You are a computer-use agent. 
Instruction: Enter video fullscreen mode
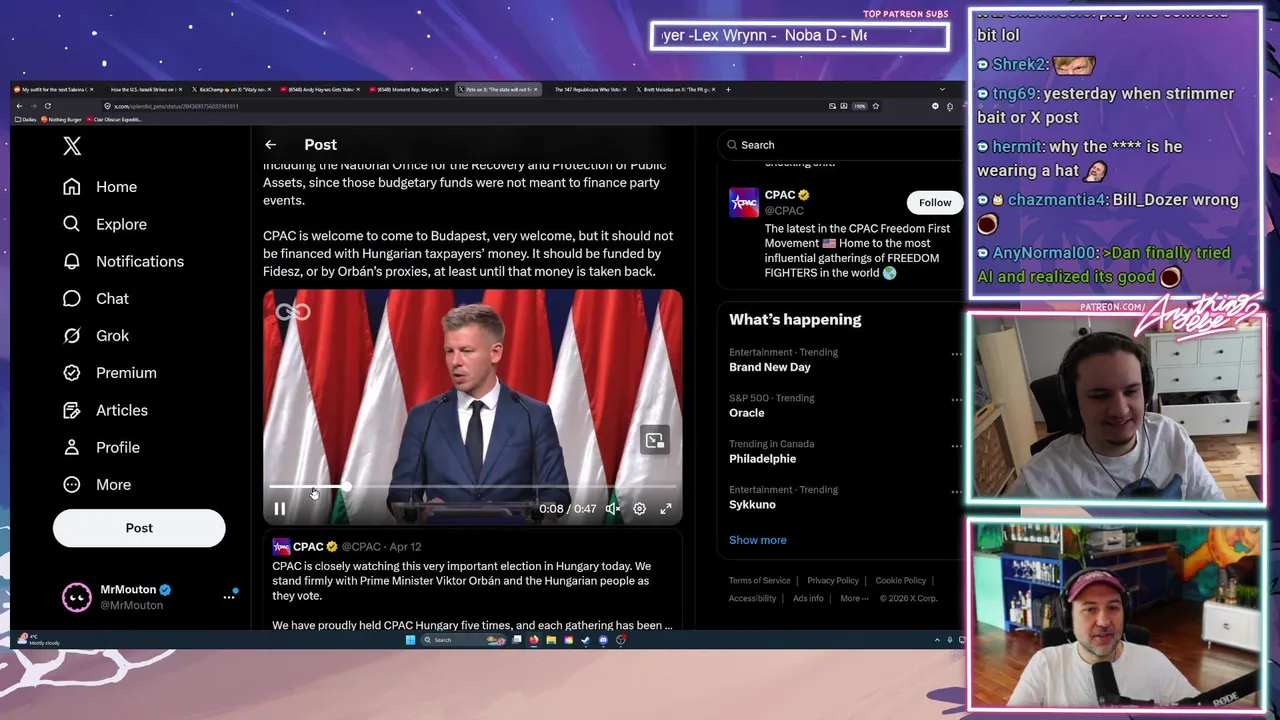point(666,509)
